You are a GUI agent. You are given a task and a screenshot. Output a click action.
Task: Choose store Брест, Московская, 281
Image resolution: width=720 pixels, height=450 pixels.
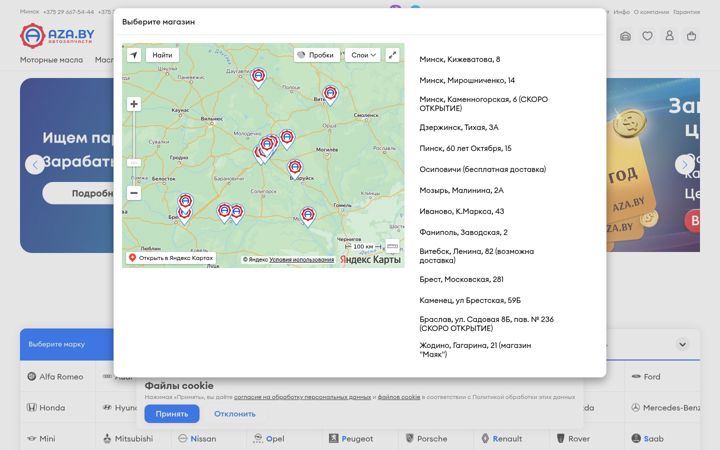point(461,279)
